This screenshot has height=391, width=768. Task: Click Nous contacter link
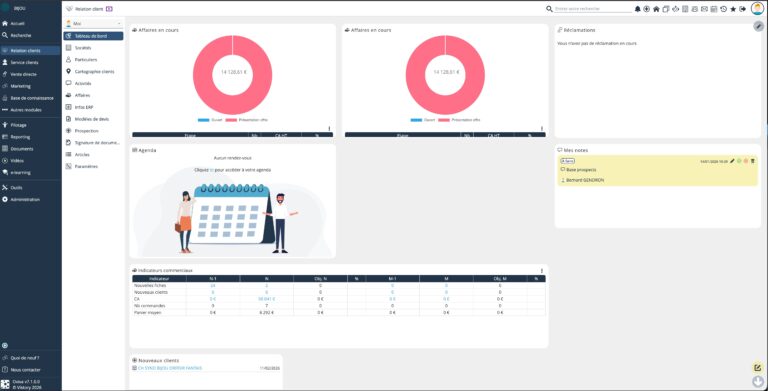click(x=25, y=370)
